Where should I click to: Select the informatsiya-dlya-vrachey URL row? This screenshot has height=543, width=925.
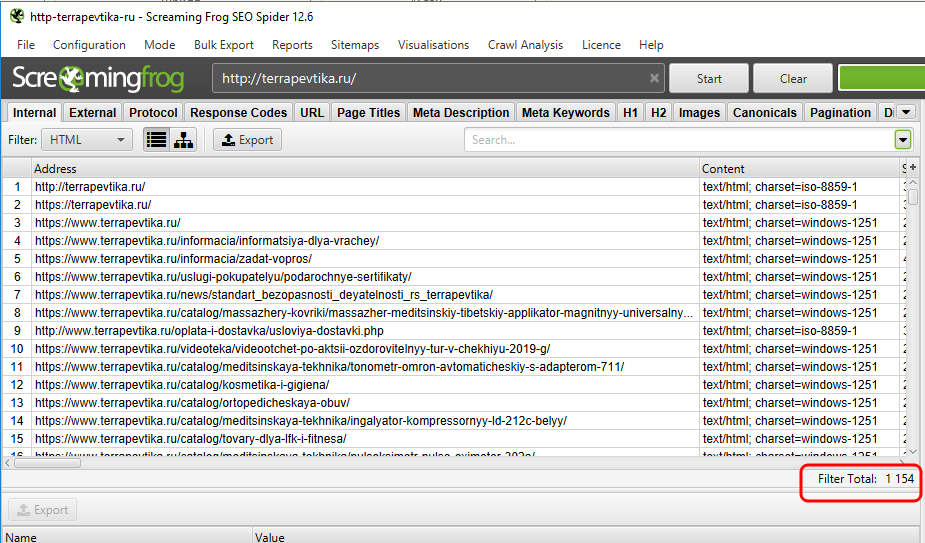(x=207, y=241)
